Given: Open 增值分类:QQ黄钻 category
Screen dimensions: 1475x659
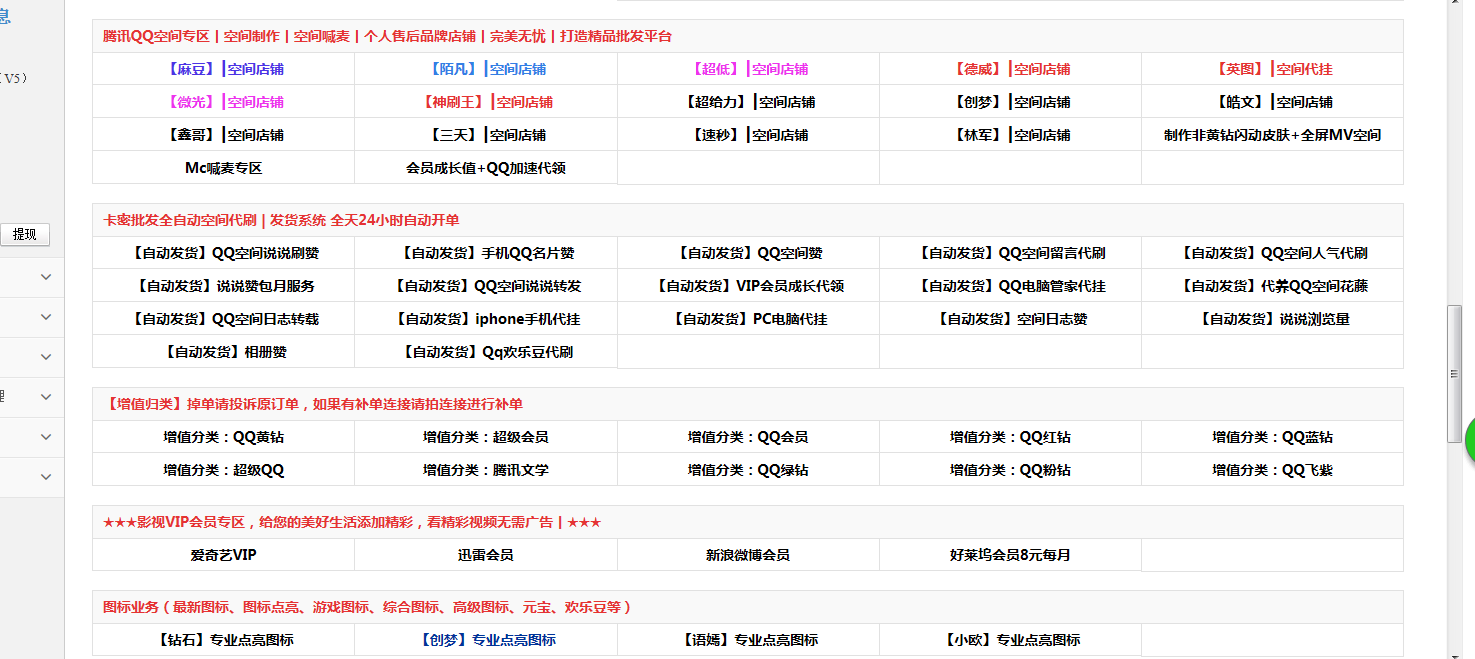Looking at the screenshot, I should coord(224,437).
